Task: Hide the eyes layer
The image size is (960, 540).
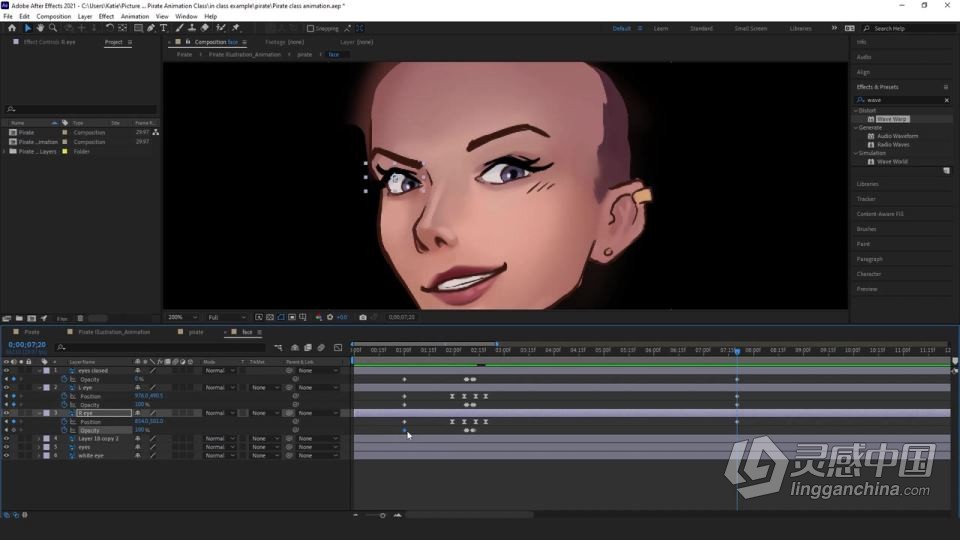Action: tap(6, 447)
